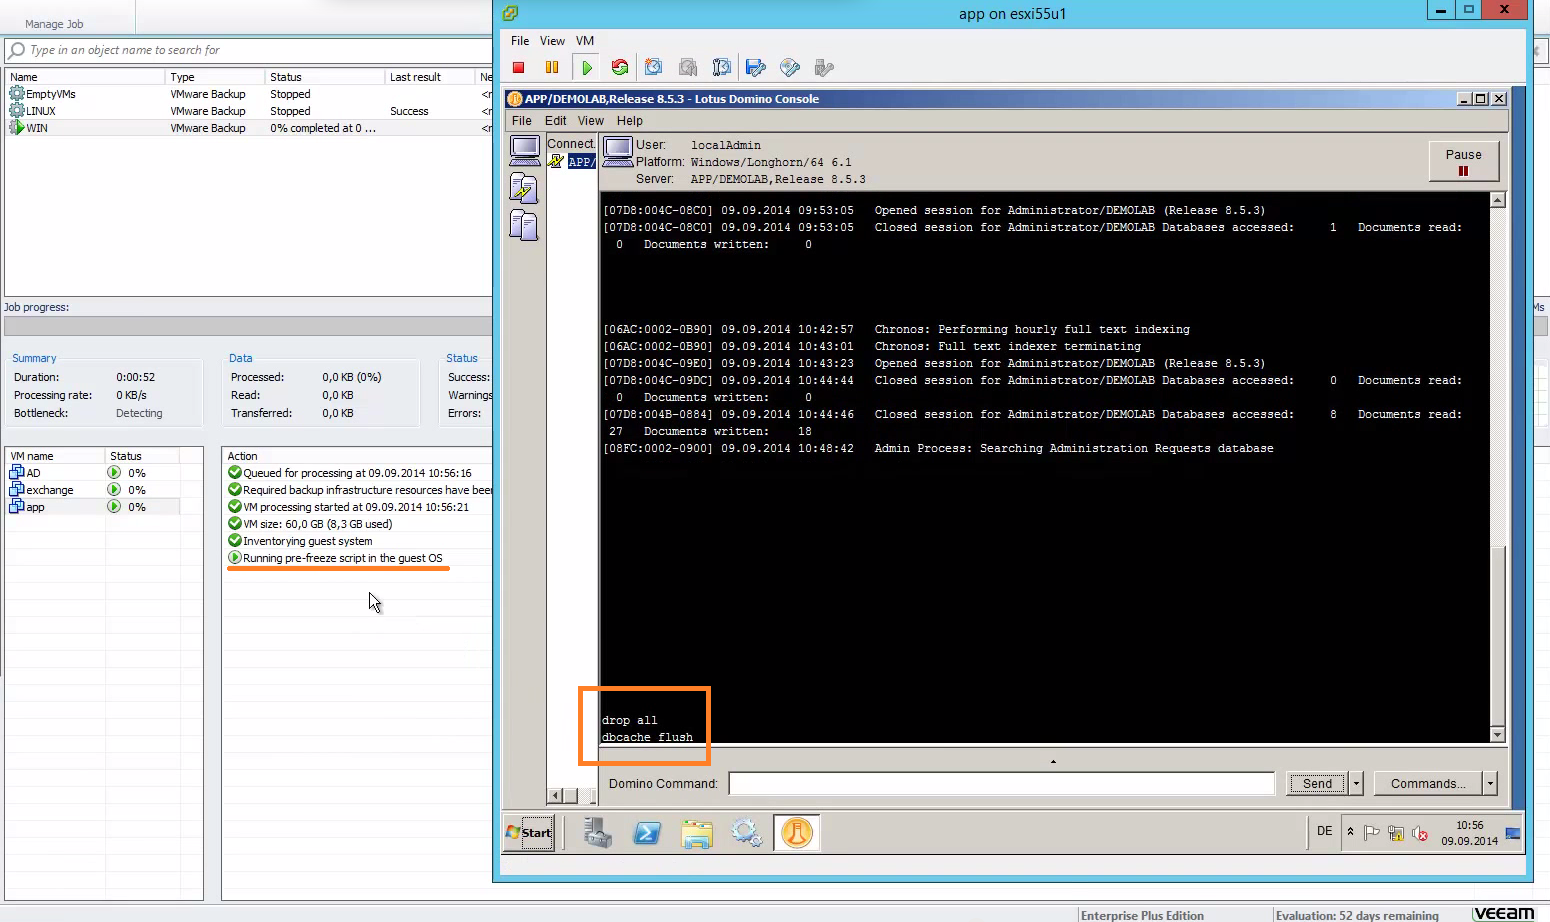Sort jobs by Last result column header
The width and height of the screenshot is (1550, 922).
click(x=429, y=77)
